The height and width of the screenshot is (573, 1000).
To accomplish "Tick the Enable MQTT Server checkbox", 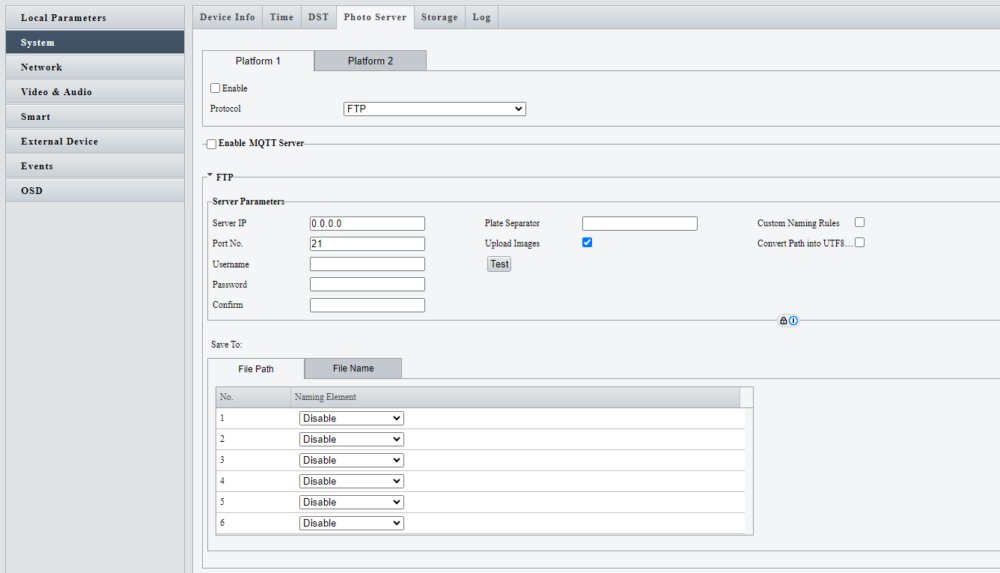I will pos(211,144).
